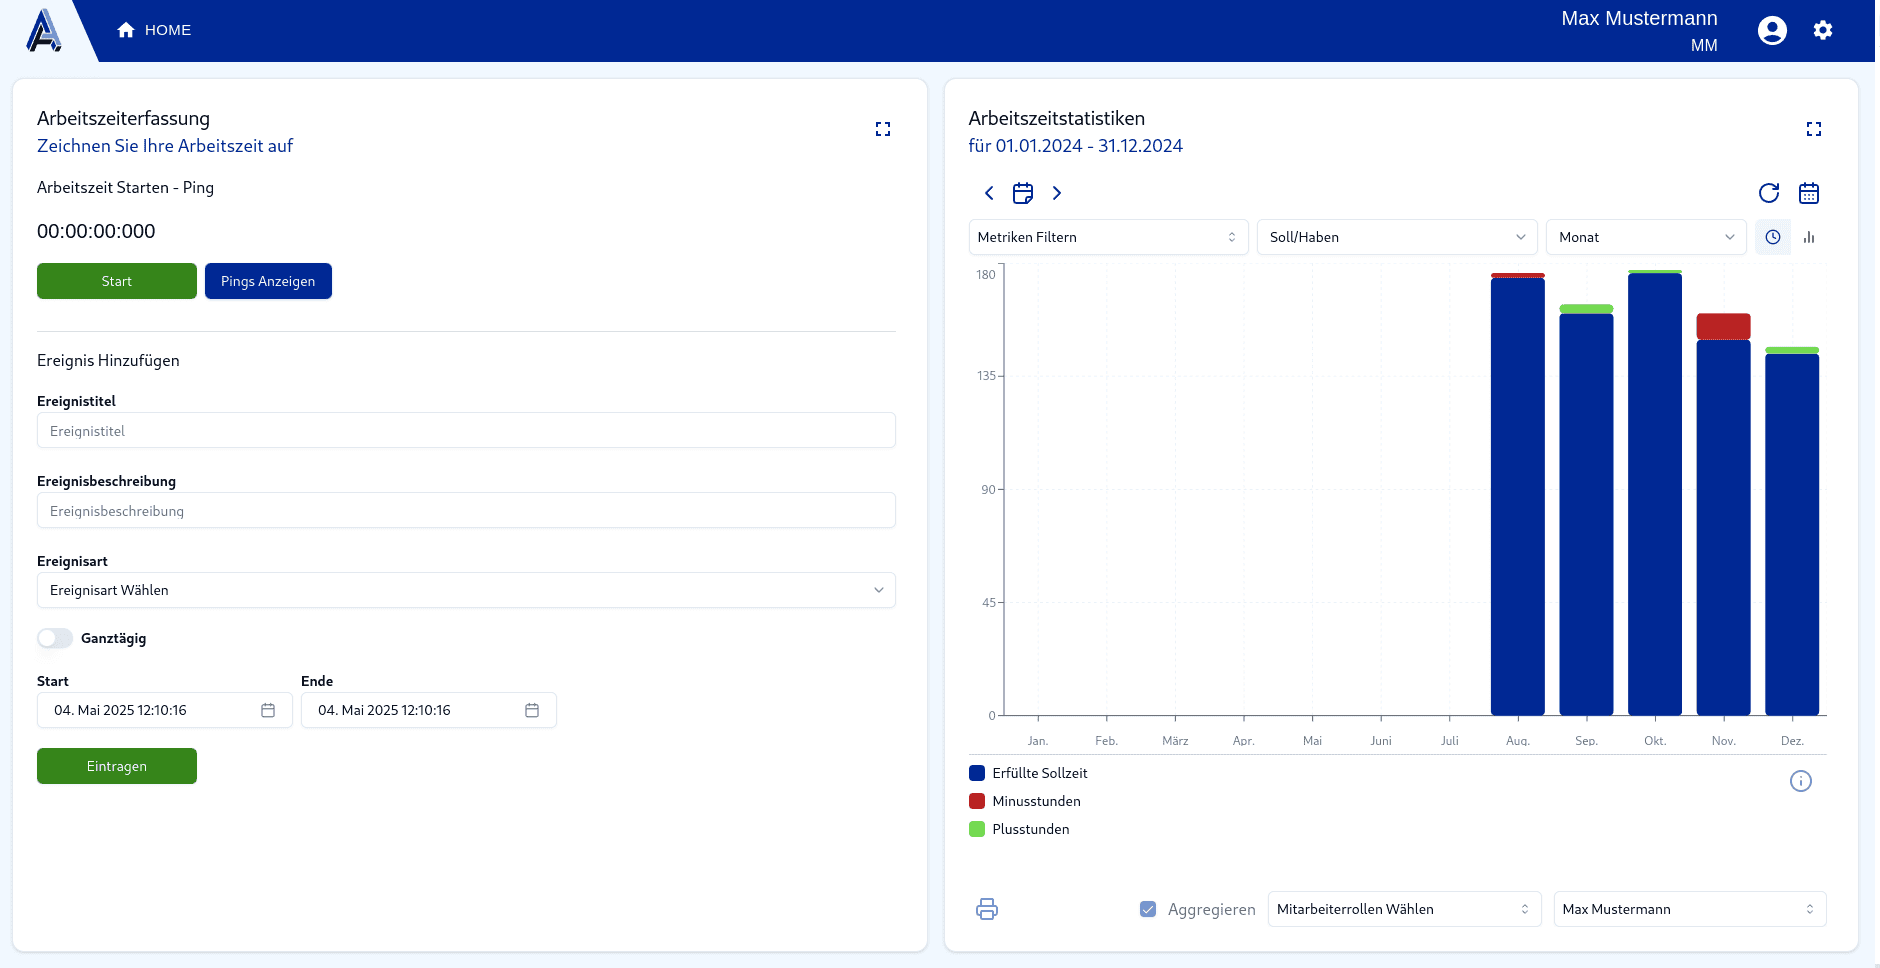The image size is (1880, 968).
Task: Toggle Aggregieren checkbox
Action: pyautogui.click(x=1148, y=909)
